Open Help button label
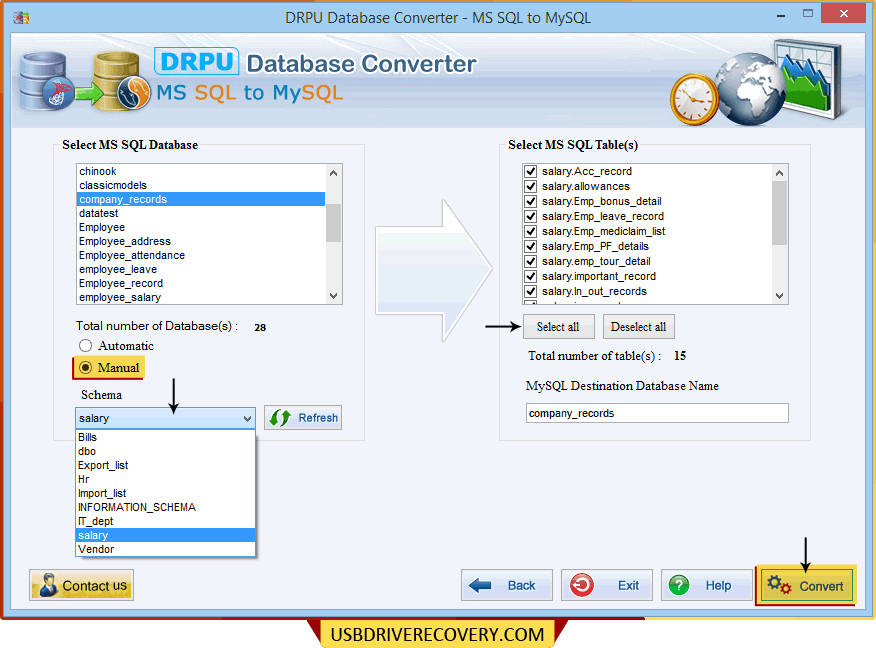Image resolution: width=876 pixels, height=648 pixels. click(718, 585)
